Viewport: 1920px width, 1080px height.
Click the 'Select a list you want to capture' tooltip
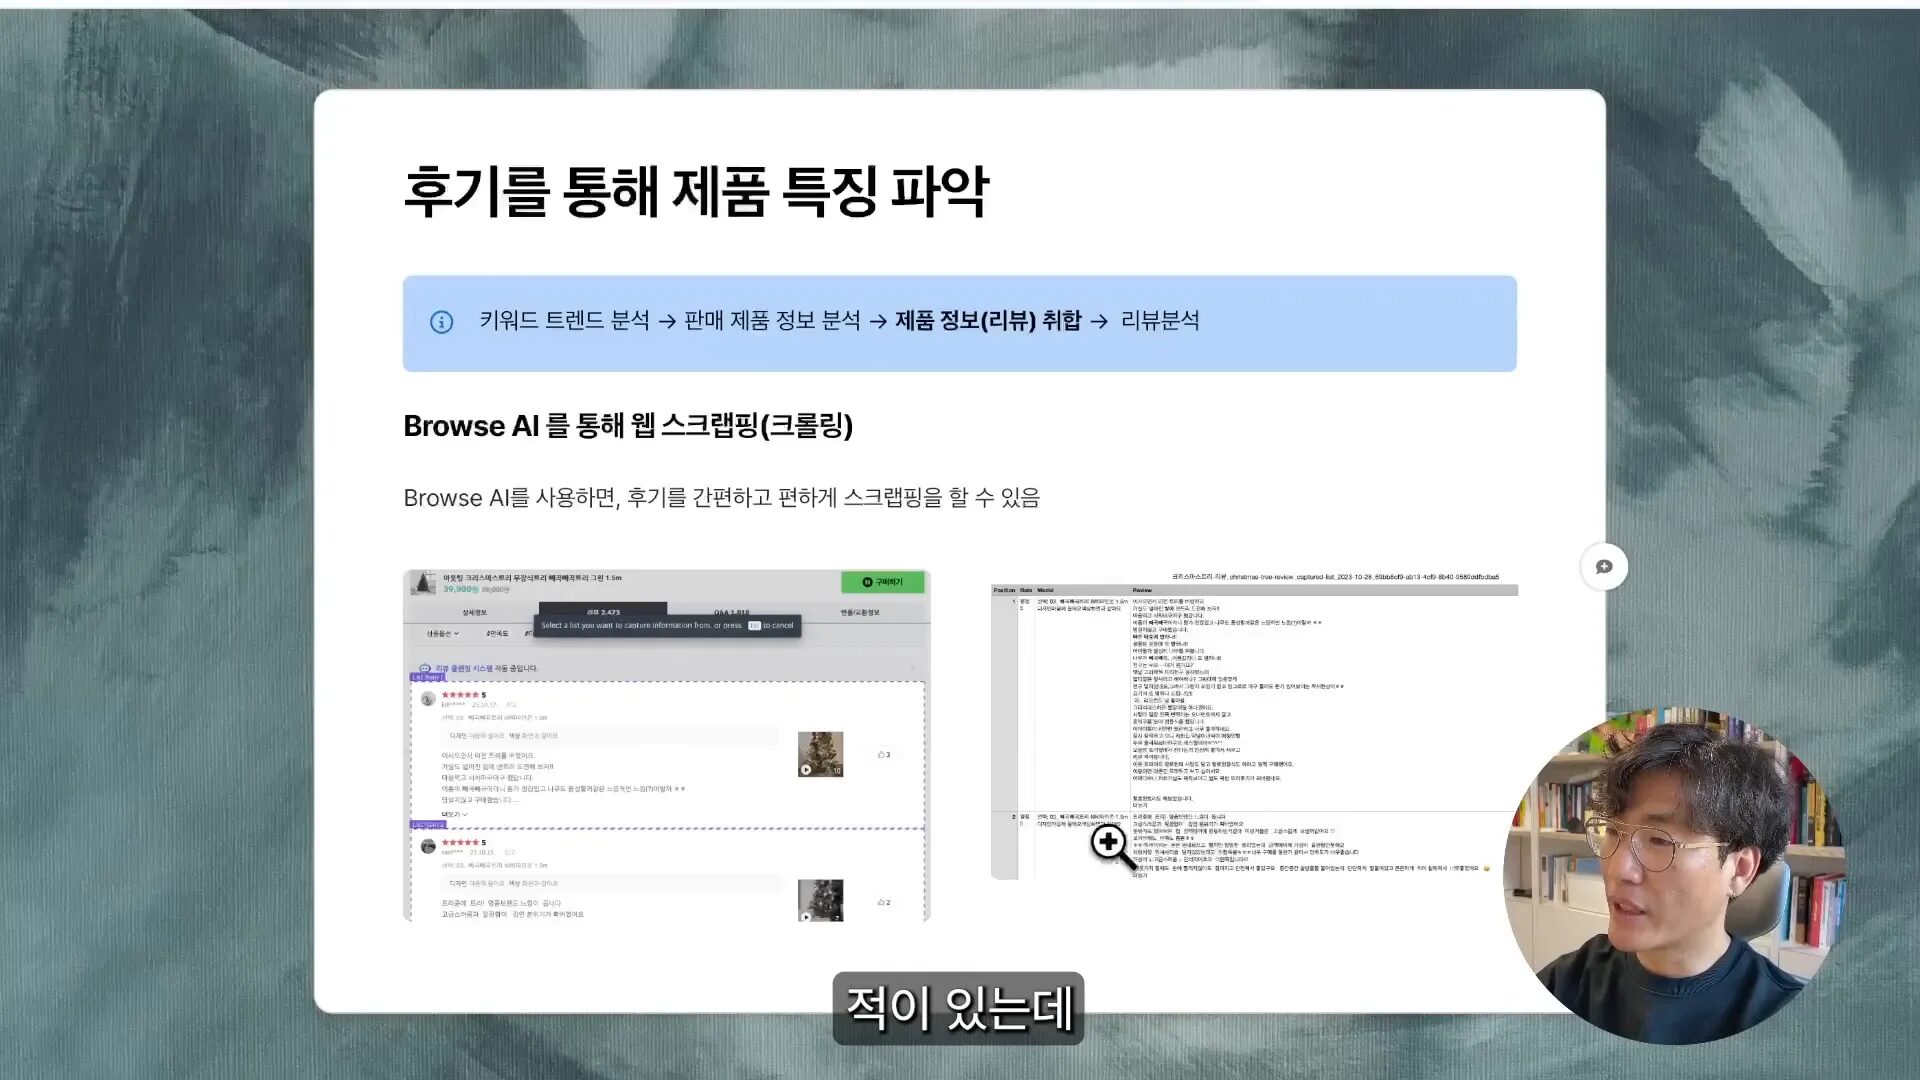pyautogui.click(x=668, y=625)
